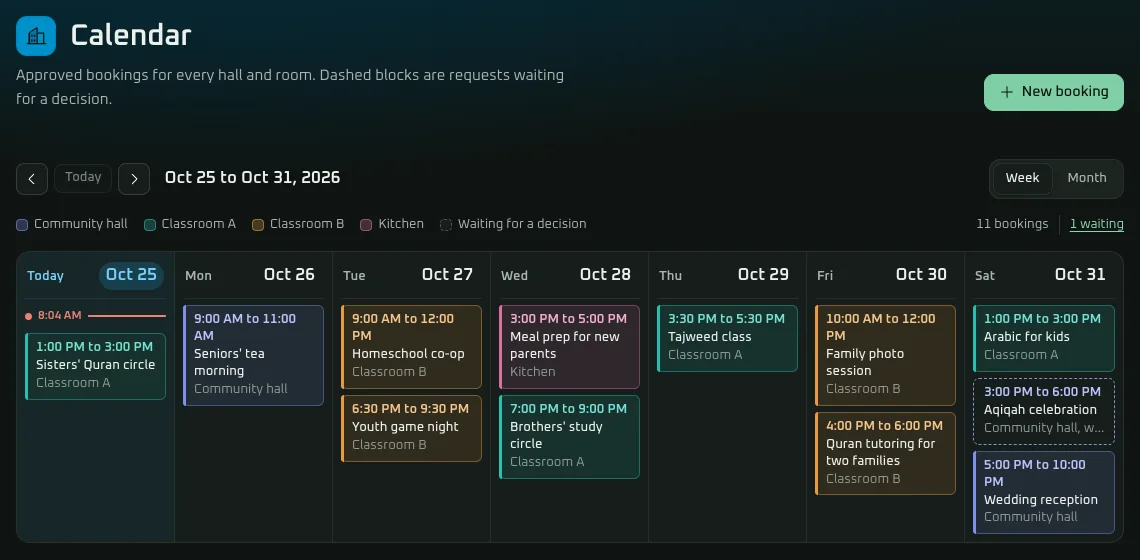Open Homeschool co-op booking
1140x560 pixels.
click(x=412, y=347)
